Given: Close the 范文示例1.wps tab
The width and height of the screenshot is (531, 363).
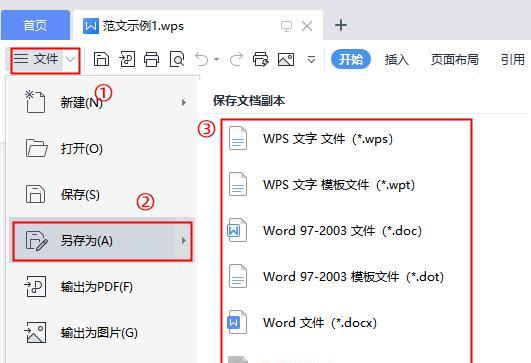Looking at the screenshot, I should point(307,26).
